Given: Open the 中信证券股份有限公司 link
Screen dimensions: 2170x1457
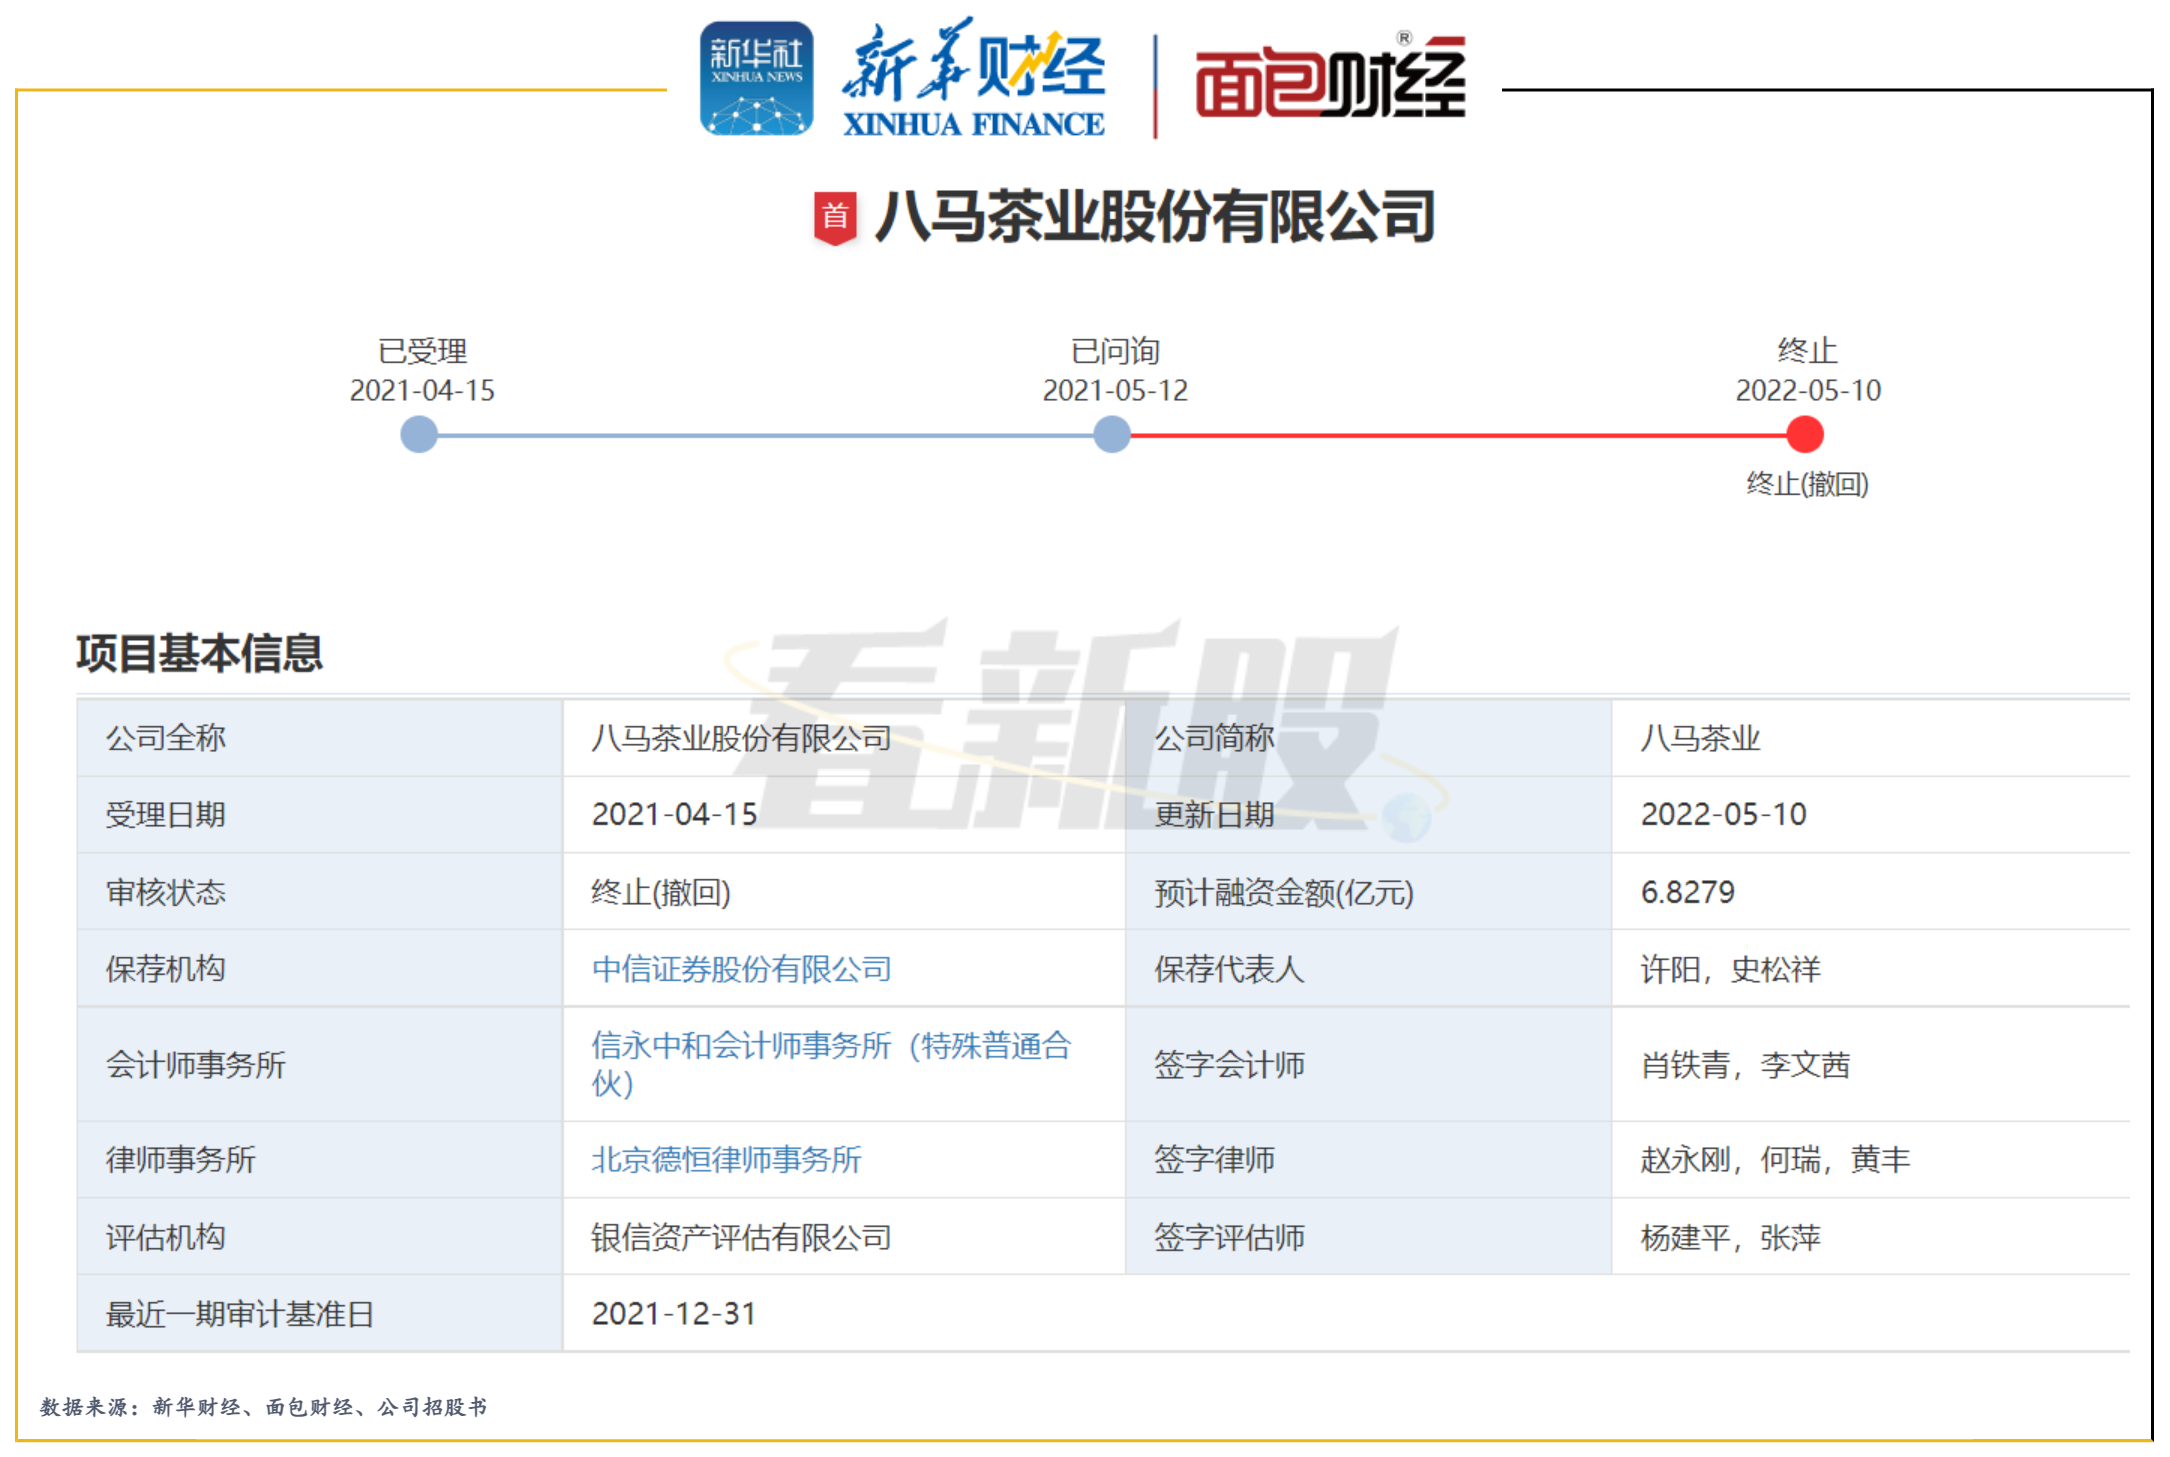Looking at the screenshot, I should point(741,969).
